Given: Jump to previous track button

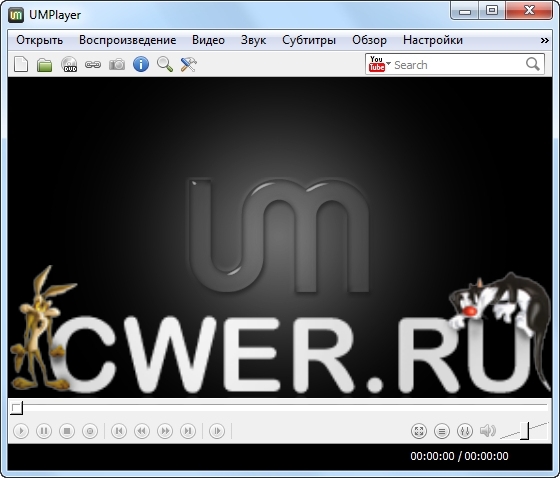Looking at the screenshot, I should coord(119,431).
